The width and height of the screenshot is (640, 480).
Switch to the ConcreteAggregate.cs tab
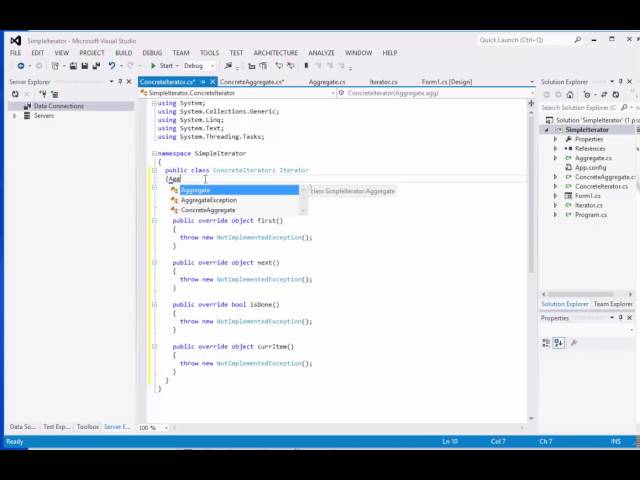252,82
